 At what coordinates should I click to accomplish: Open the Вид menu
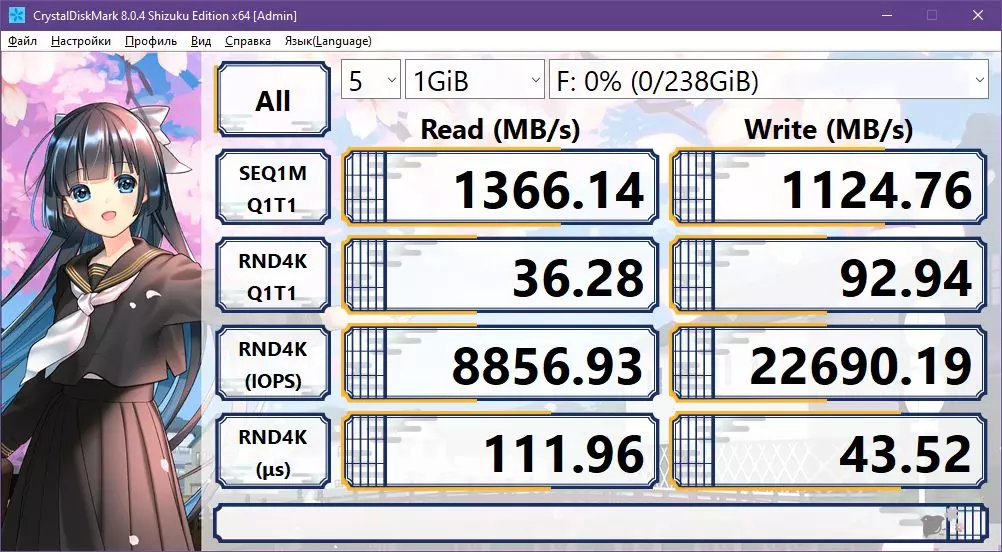[x=201, y=41]
